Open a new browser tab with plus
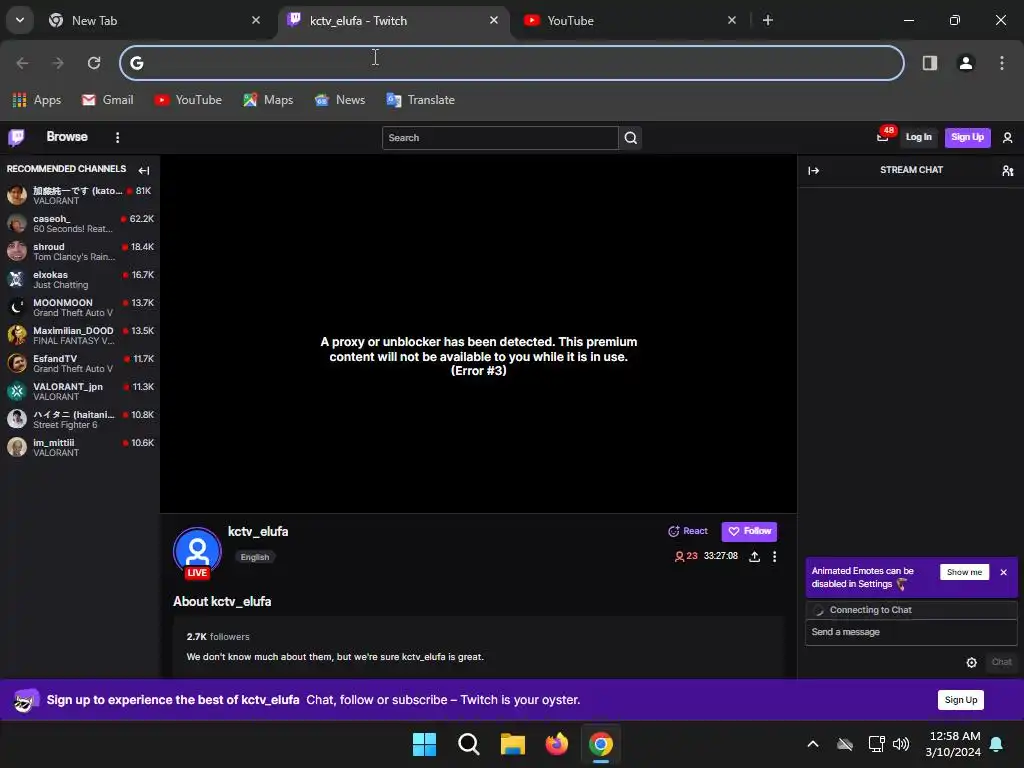The image size is (1024, 768). [x=768, y=20]
